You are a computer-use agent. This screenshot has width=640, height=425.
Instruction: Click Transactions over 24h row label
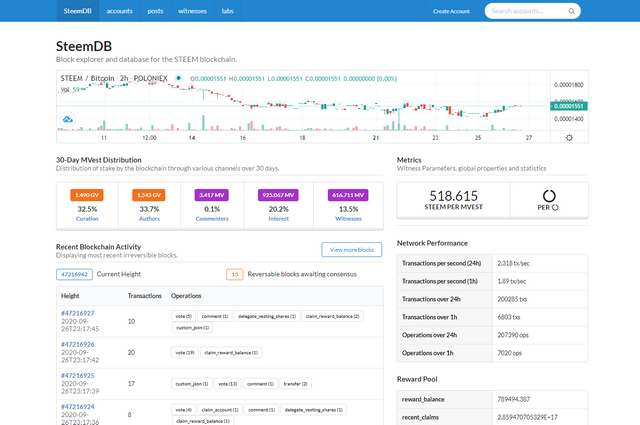pos(431,299)
